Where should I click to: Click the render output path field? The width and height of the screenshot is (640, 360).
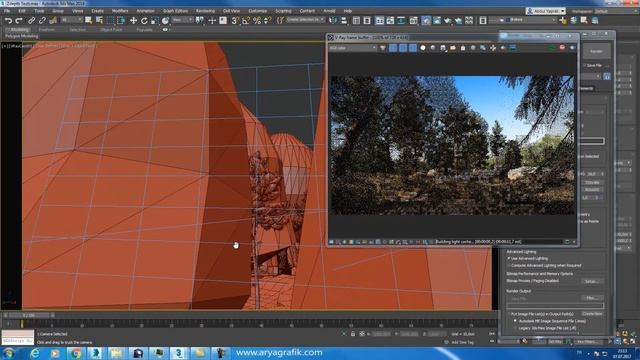(555, 306)
